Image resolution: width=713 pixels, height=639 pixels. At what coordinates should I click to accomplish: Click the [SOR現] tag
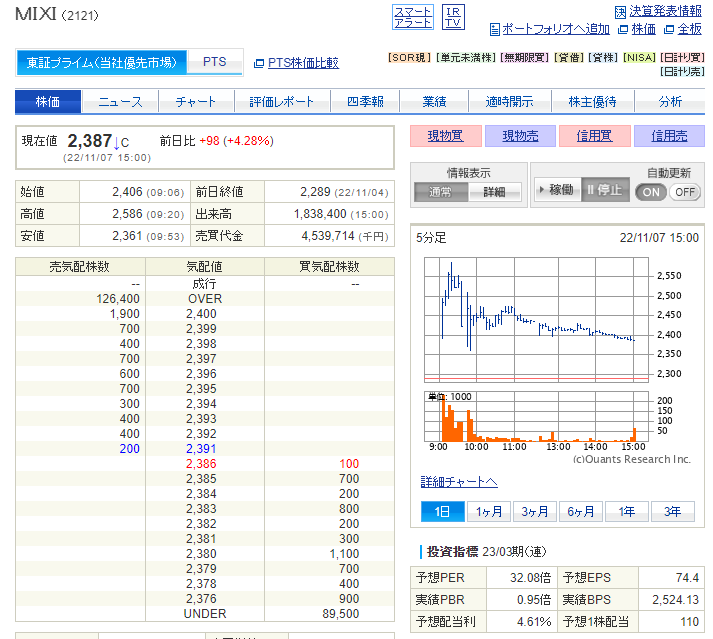point(409,58)
